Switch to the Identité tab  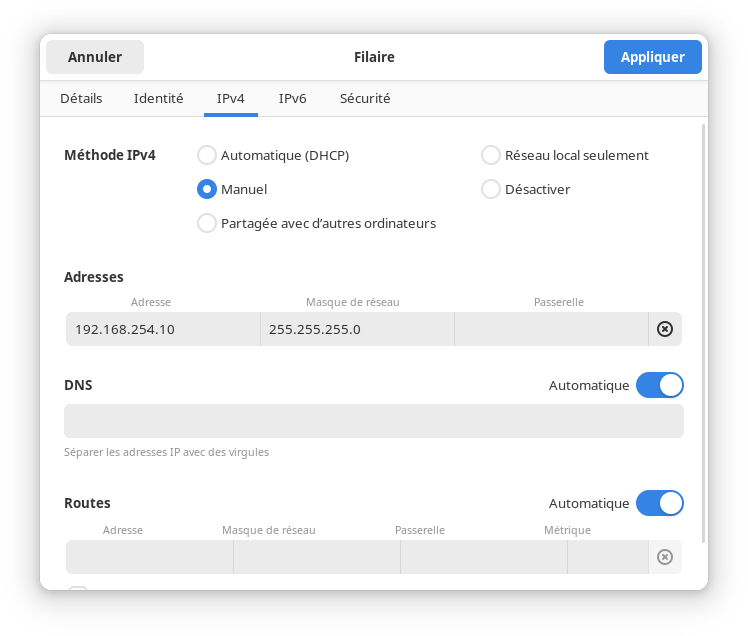158,98
